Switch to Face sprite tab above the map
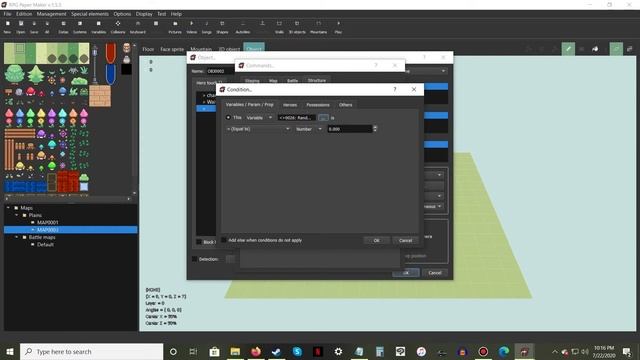640x360 pixels. [x=172, y=49]
